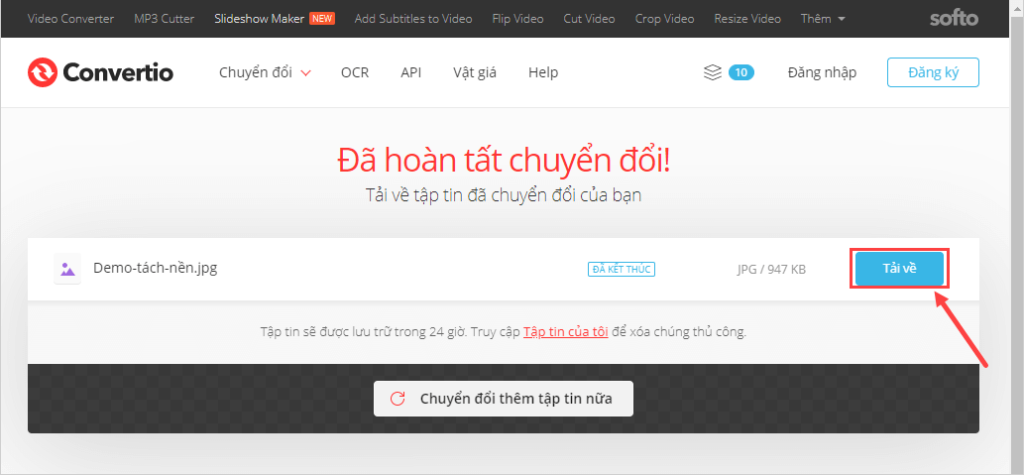
Task: Click the Đăng nhập login link
Action: click(x=822, y=72)
